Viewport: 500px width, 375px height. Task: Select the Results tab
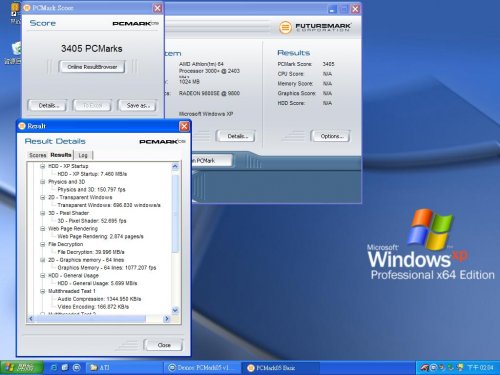tap(61, 155)
